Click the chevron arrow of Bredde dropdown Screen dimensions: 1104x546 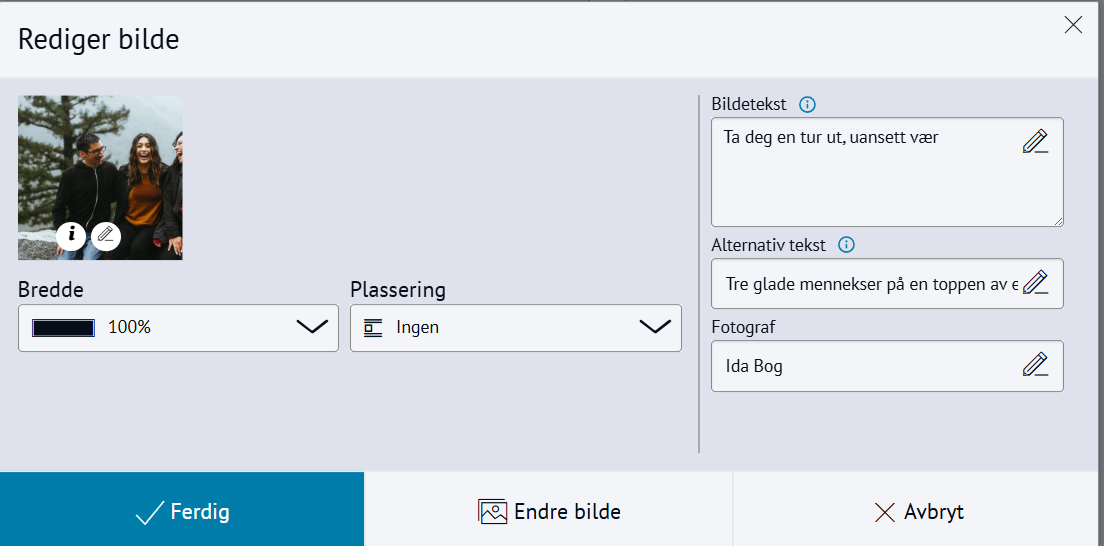point(312,327)
